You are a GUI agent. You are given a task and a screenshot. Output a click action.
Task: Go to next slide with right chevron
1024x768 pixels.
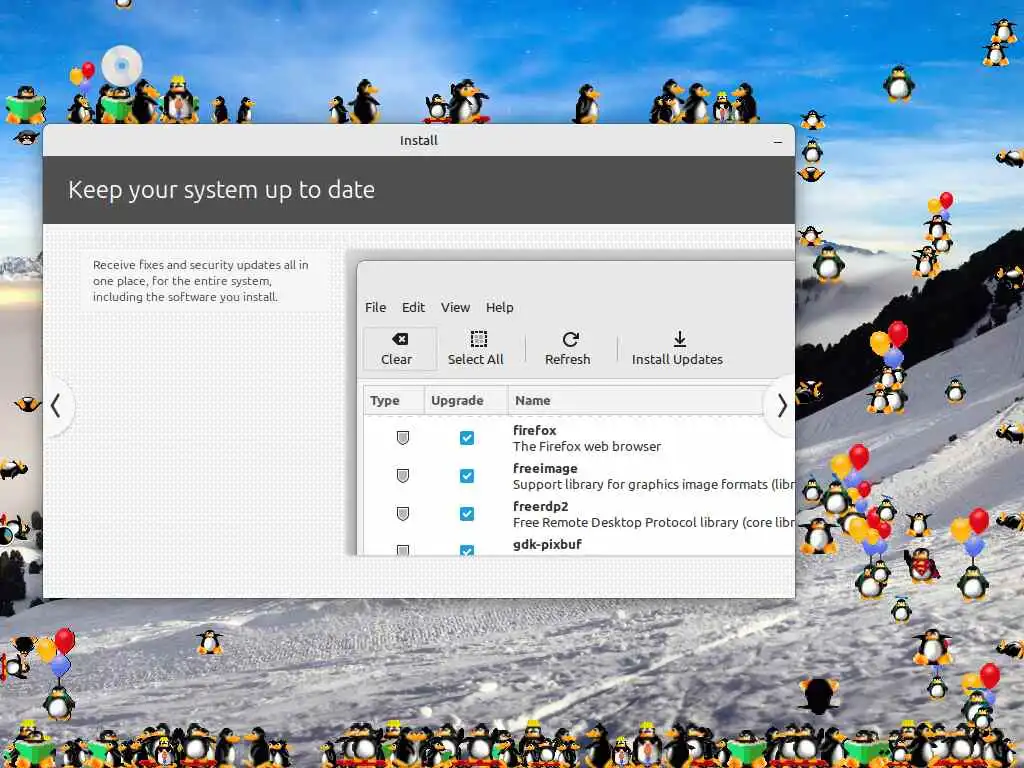(781, 406)
